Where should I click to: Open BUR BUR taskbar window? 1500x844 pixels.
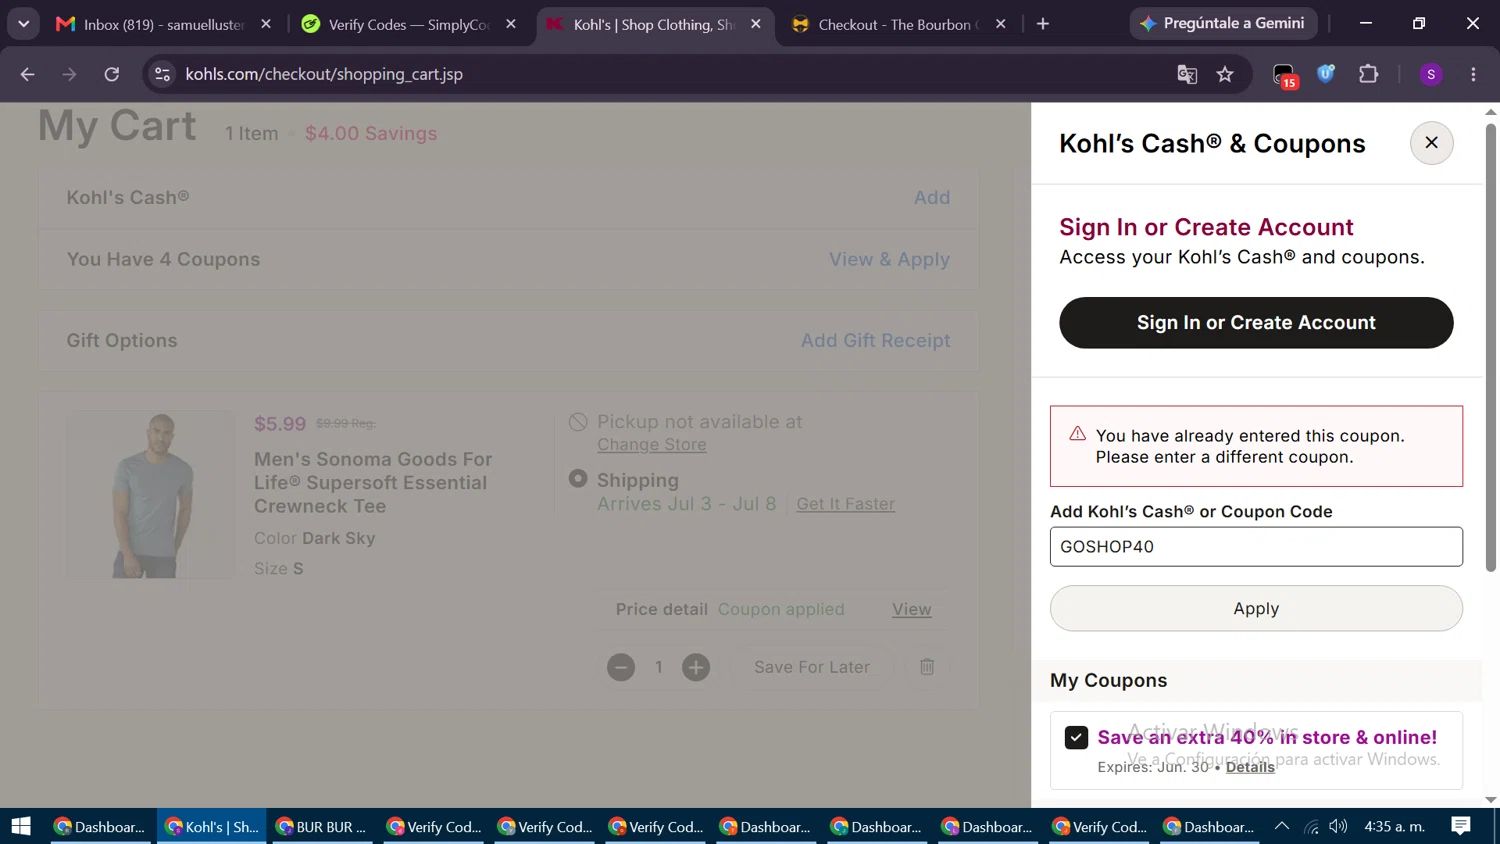click(322, 826)
